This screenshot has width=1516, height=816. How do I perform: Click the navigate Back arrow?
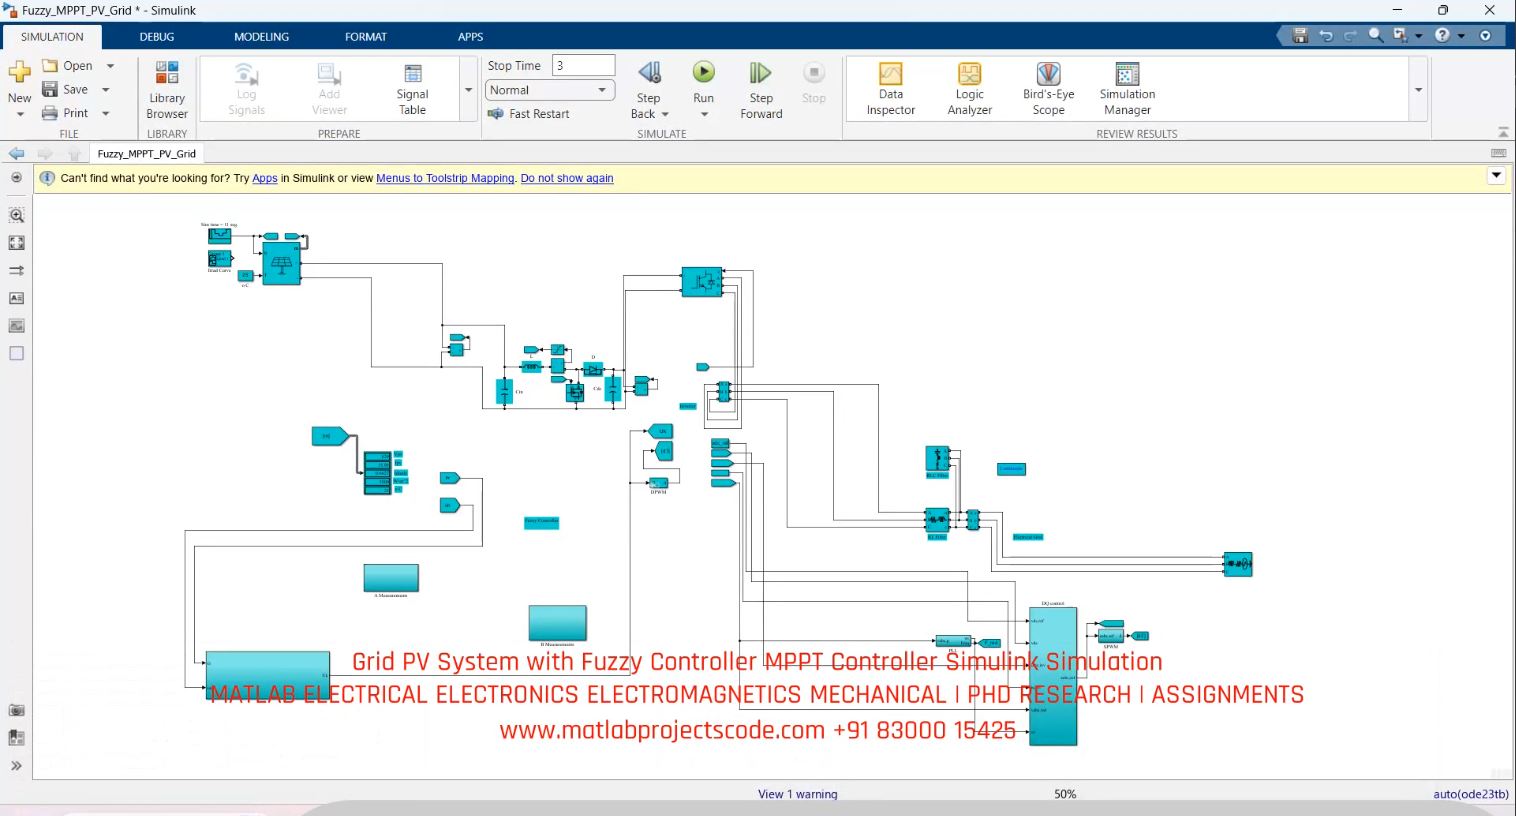[x=16, y=153]
